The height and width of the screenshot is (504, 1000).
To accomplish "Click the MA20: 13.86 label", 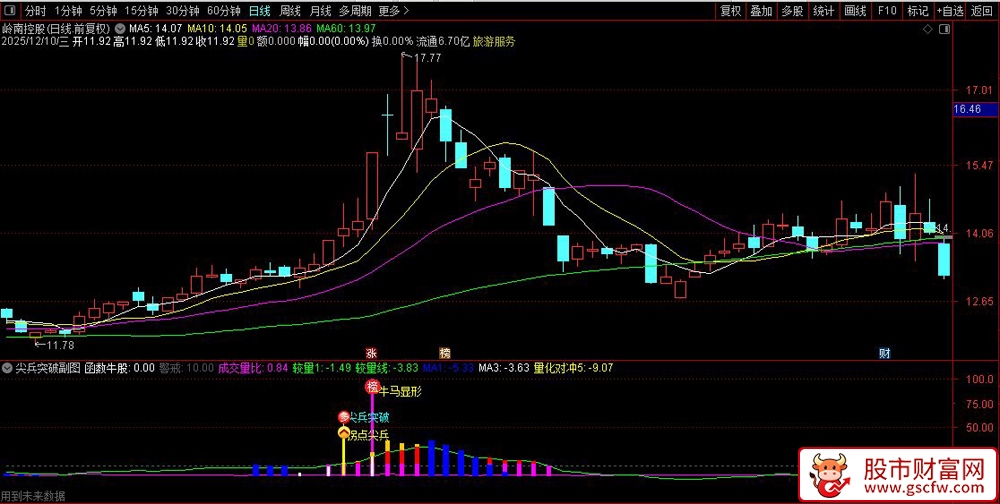I will tap(282, 29).
